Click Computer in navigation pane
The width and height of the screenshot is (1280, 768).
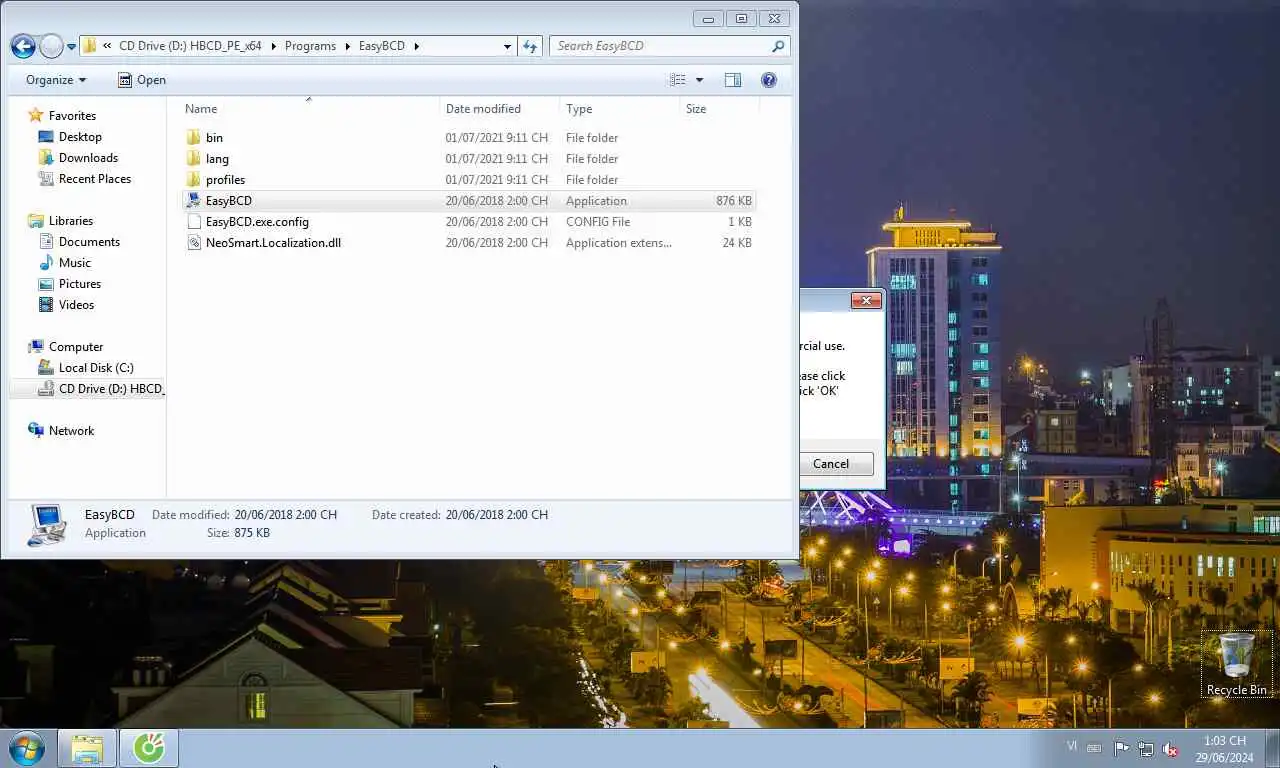pos(76,347)
